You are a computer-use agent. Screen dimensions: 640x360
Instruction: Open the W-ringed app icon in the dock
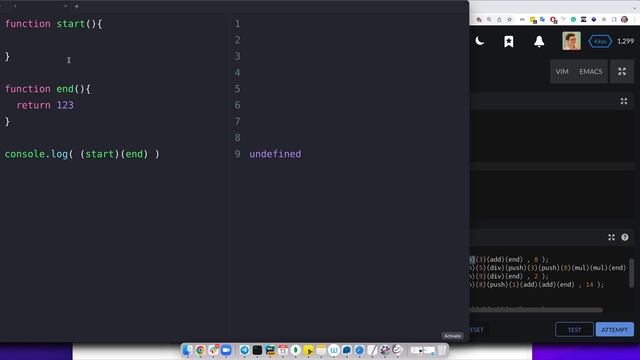[x=334, y=350]
